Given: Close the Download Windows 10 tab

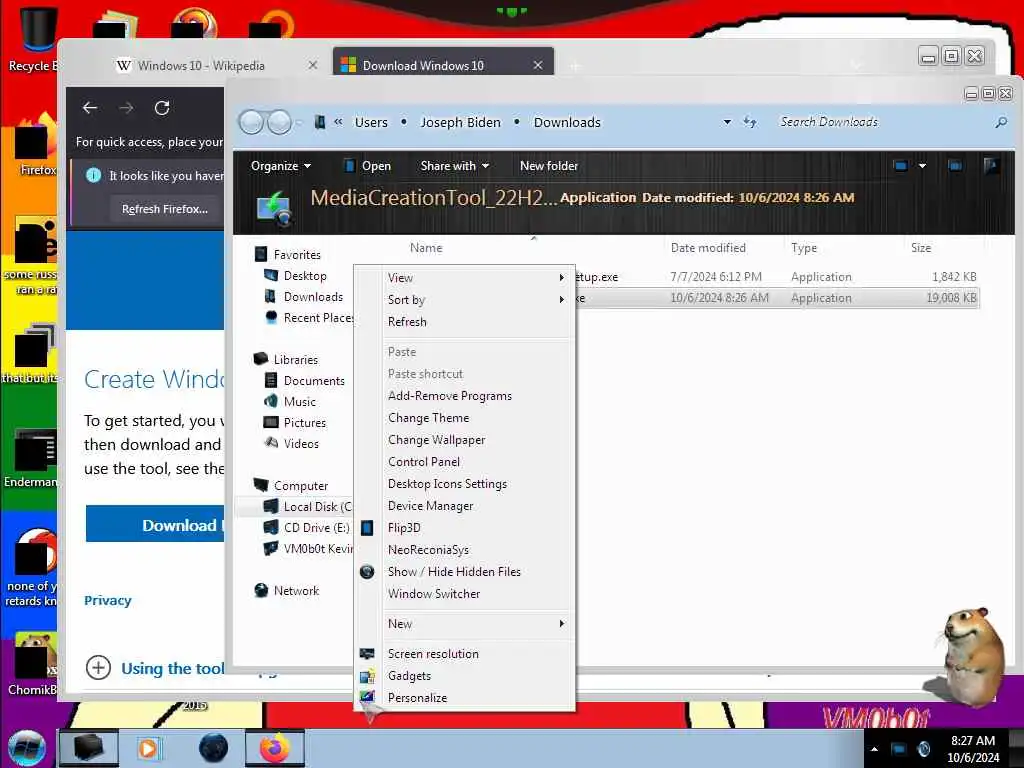Looking at the screenshot, I should 537,65.
